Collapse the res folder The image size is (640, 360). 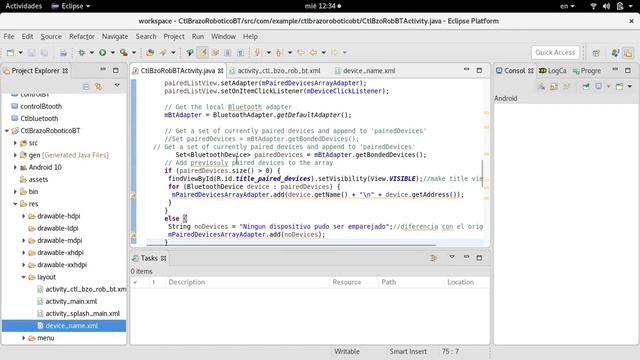[15, 204]
